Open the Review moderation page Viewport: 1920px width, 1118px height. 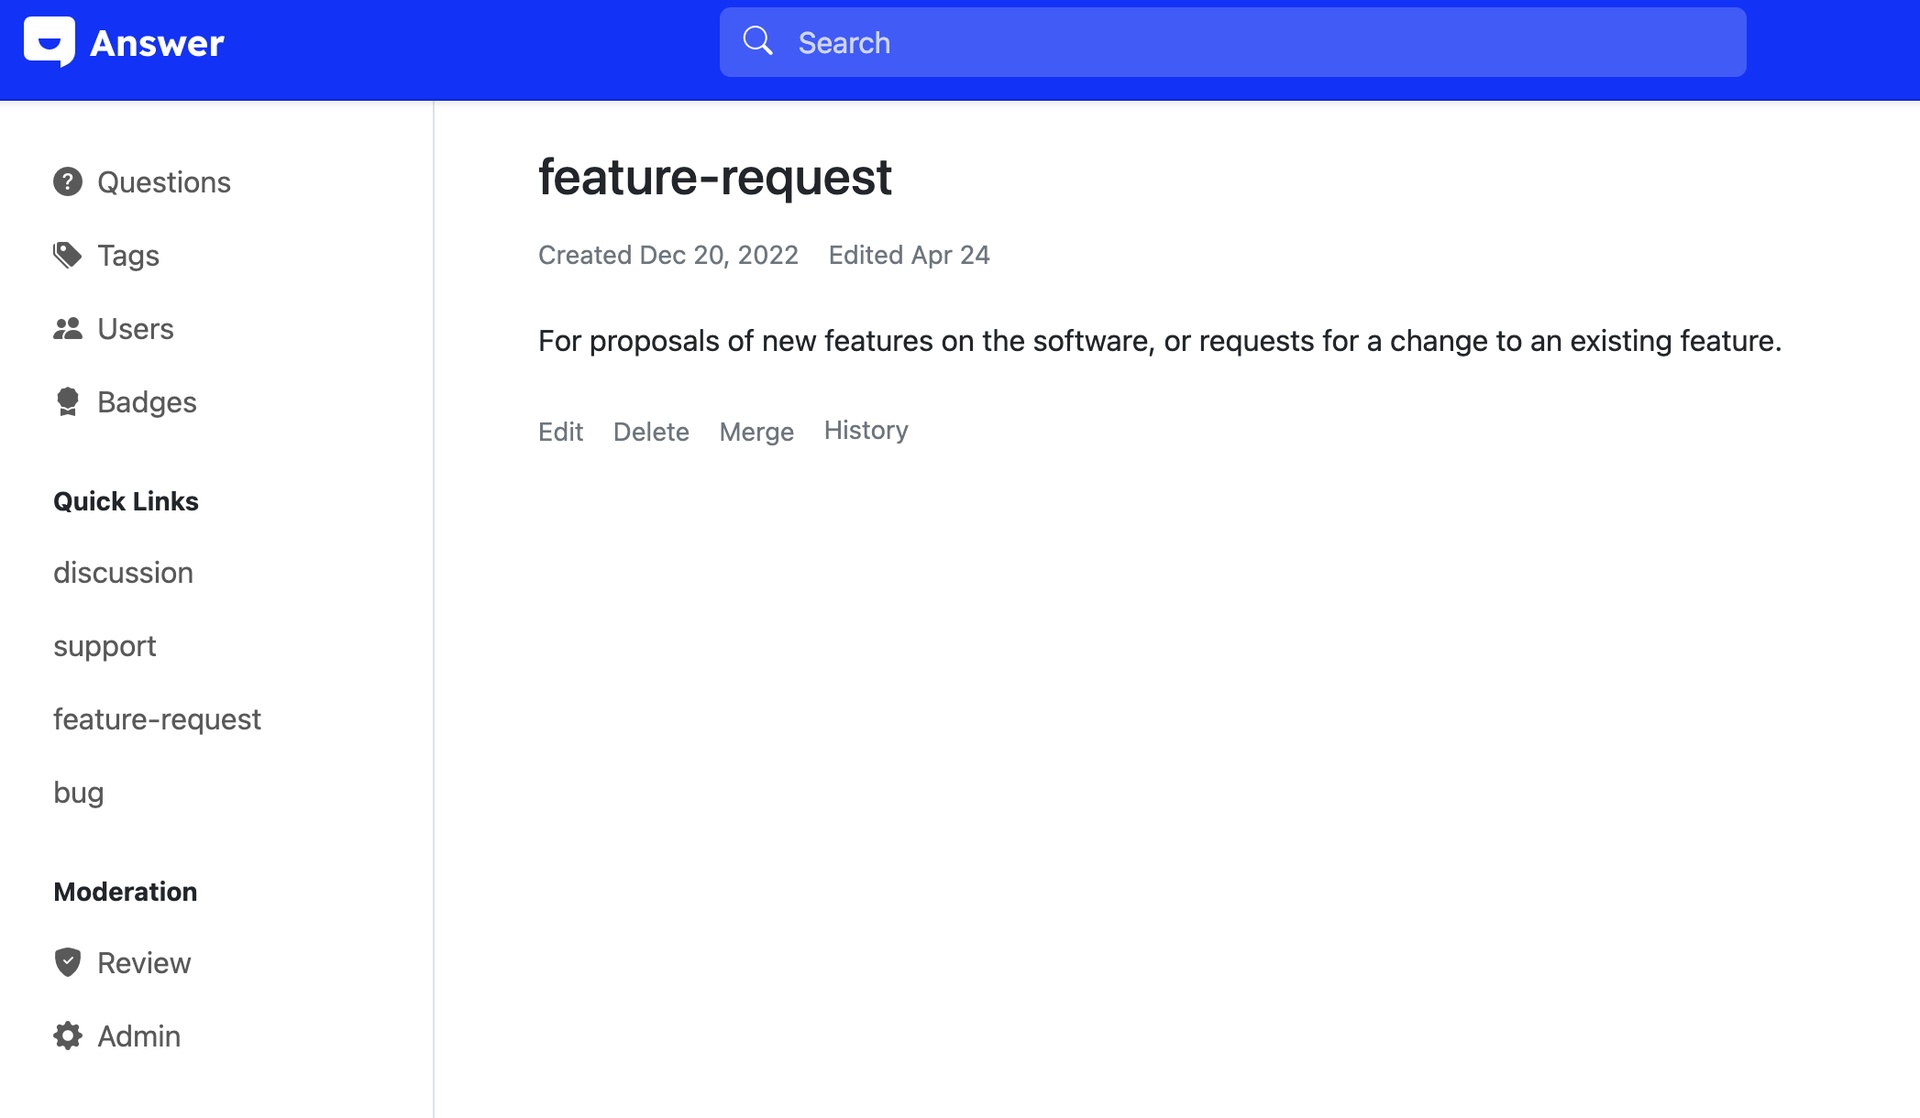click(144, 962)
